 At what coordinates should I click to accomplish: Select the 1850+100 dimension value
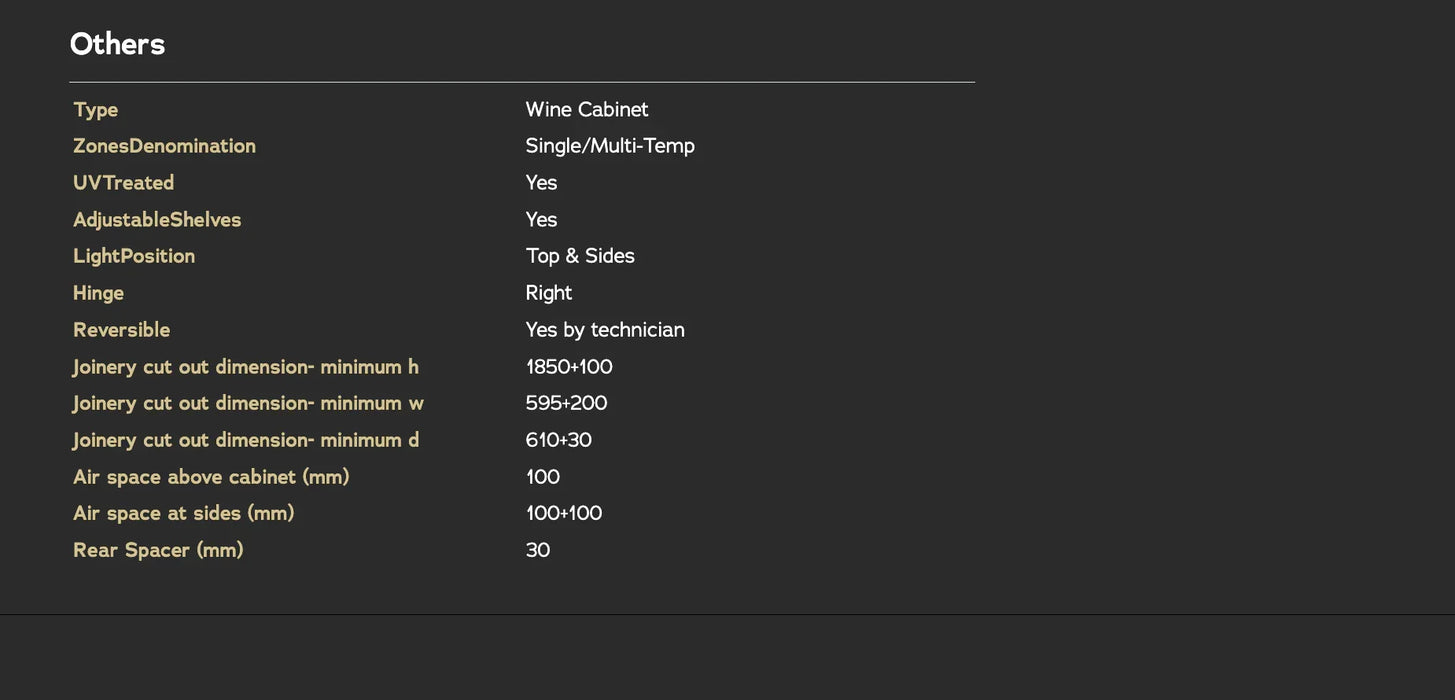coord(569,367)
